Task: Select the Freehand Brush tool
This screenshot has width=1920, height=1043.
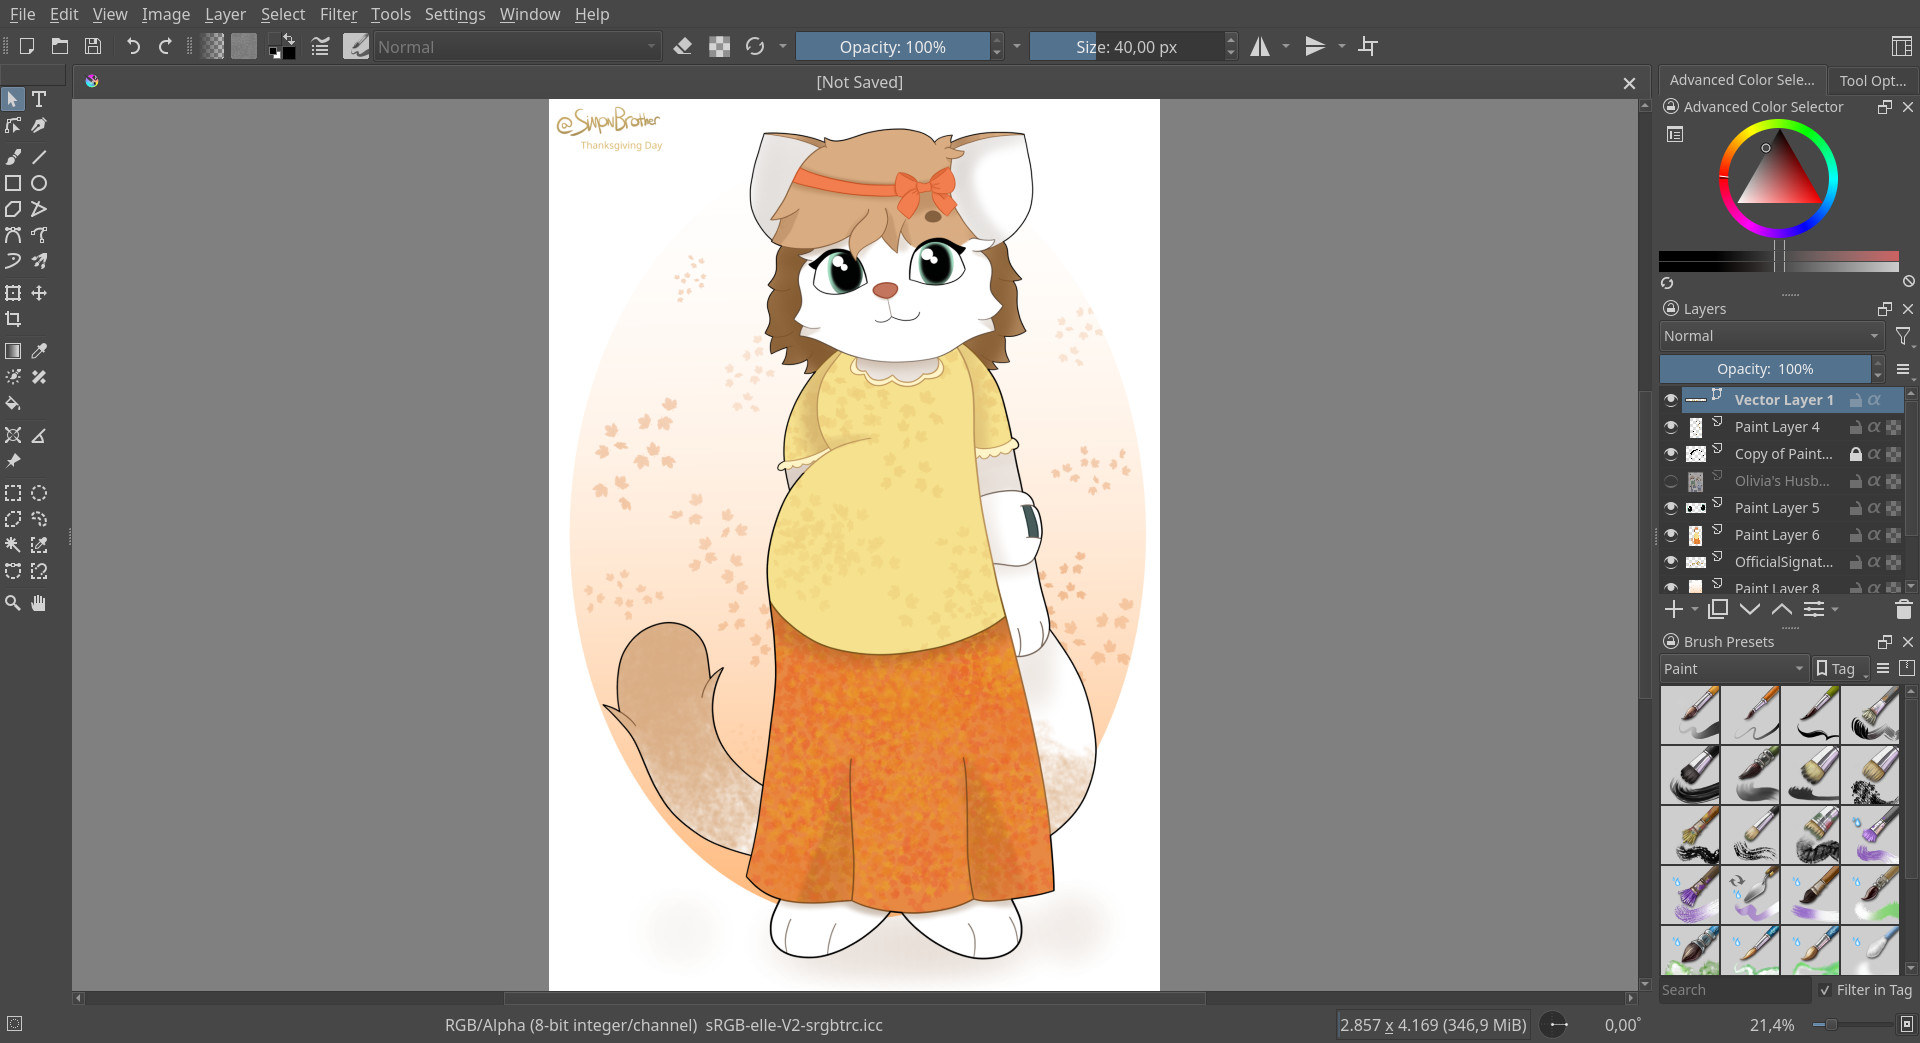Action: (13, 157)
